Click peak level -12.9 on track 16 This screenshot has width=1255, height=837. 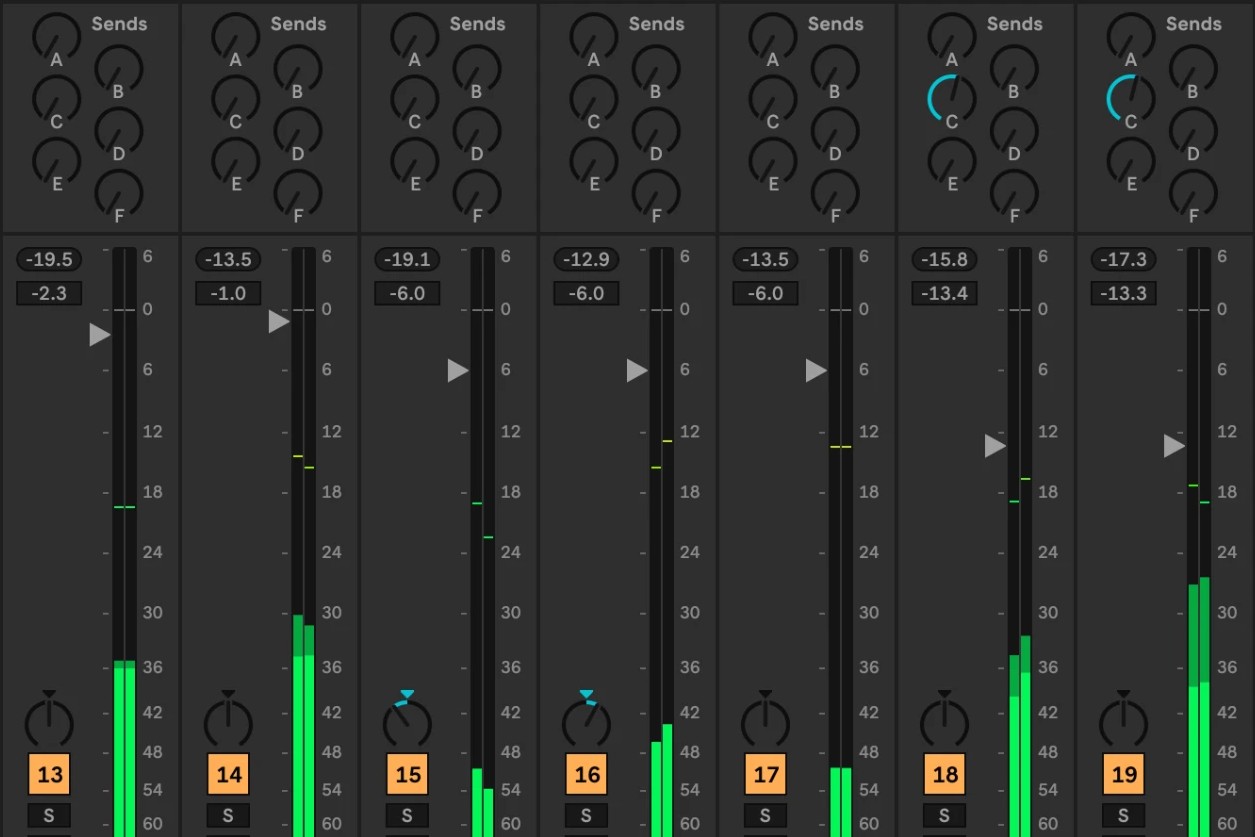tap(586, 260)
